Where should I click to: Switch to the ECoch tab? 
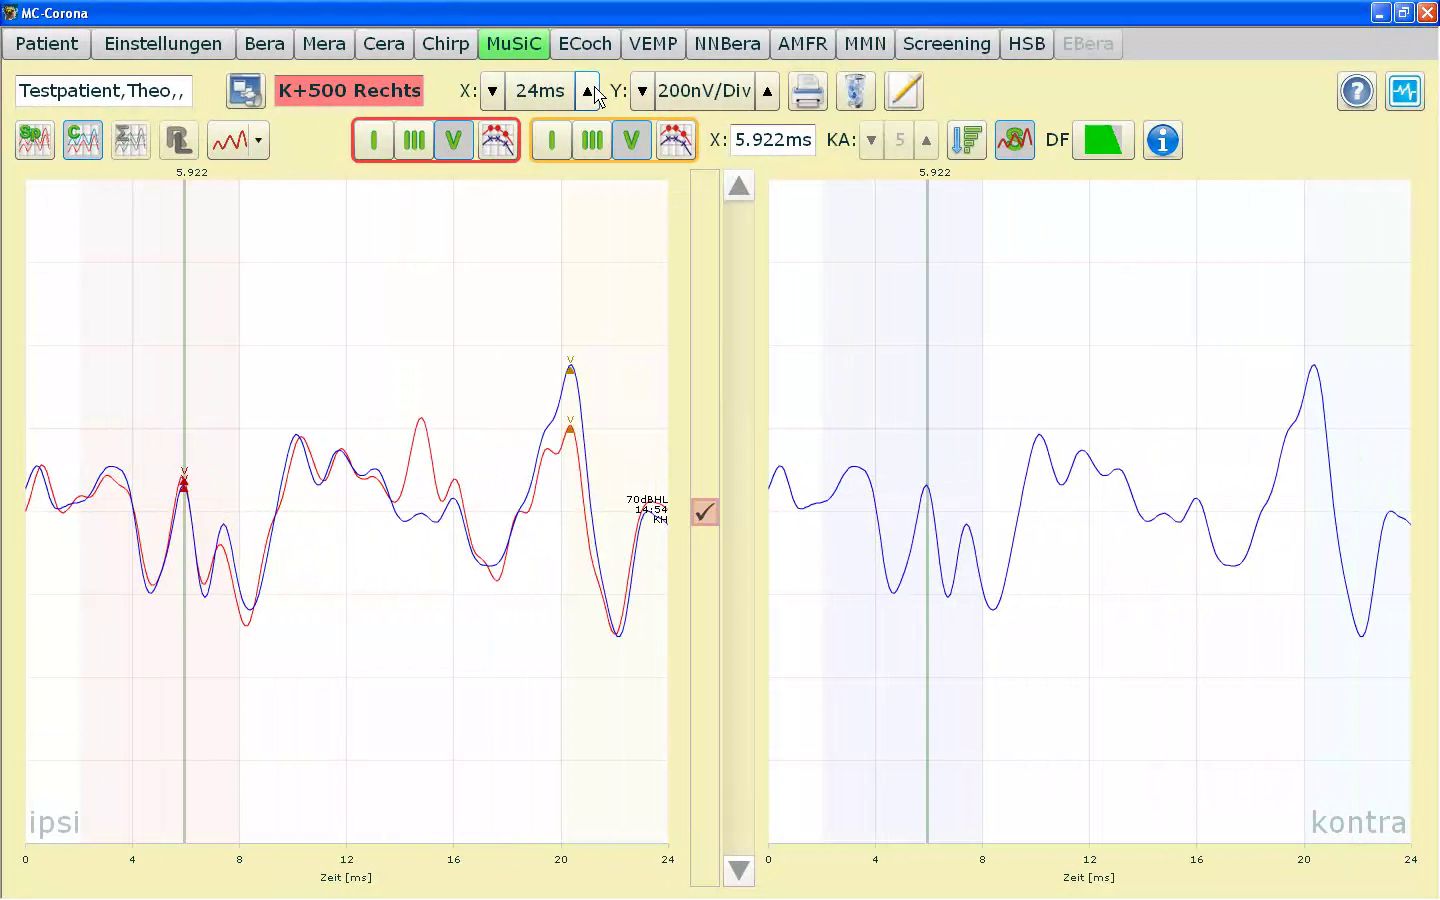coord(585,44)
